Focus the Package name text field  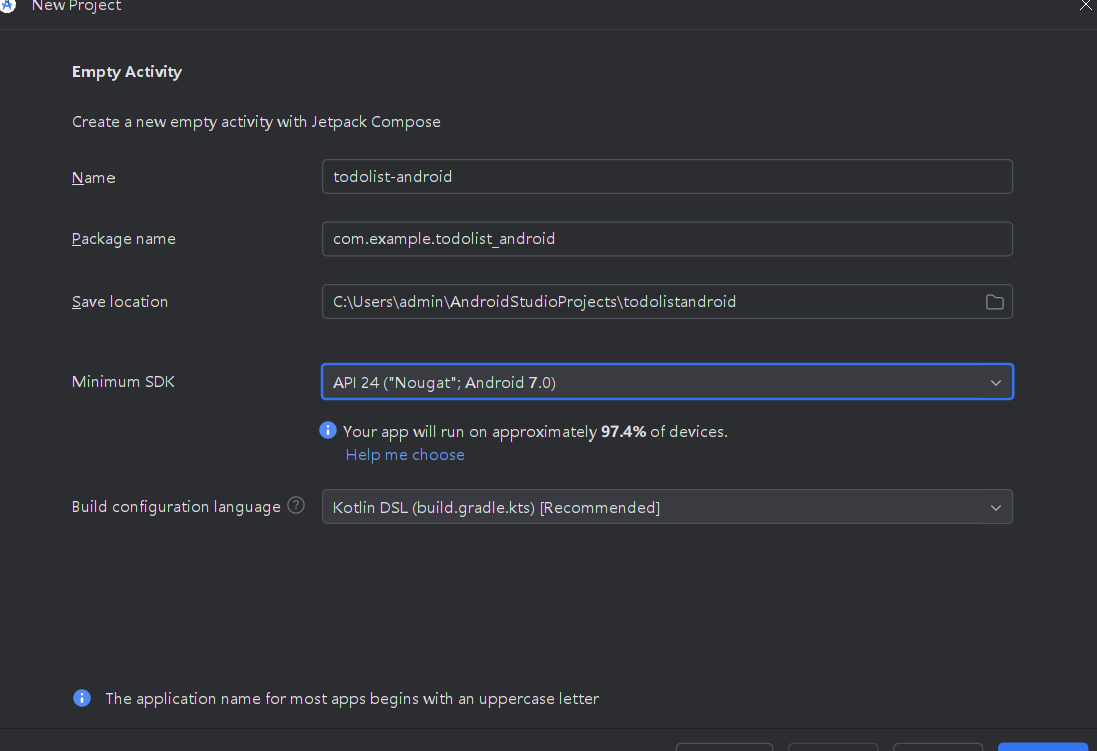667,239
